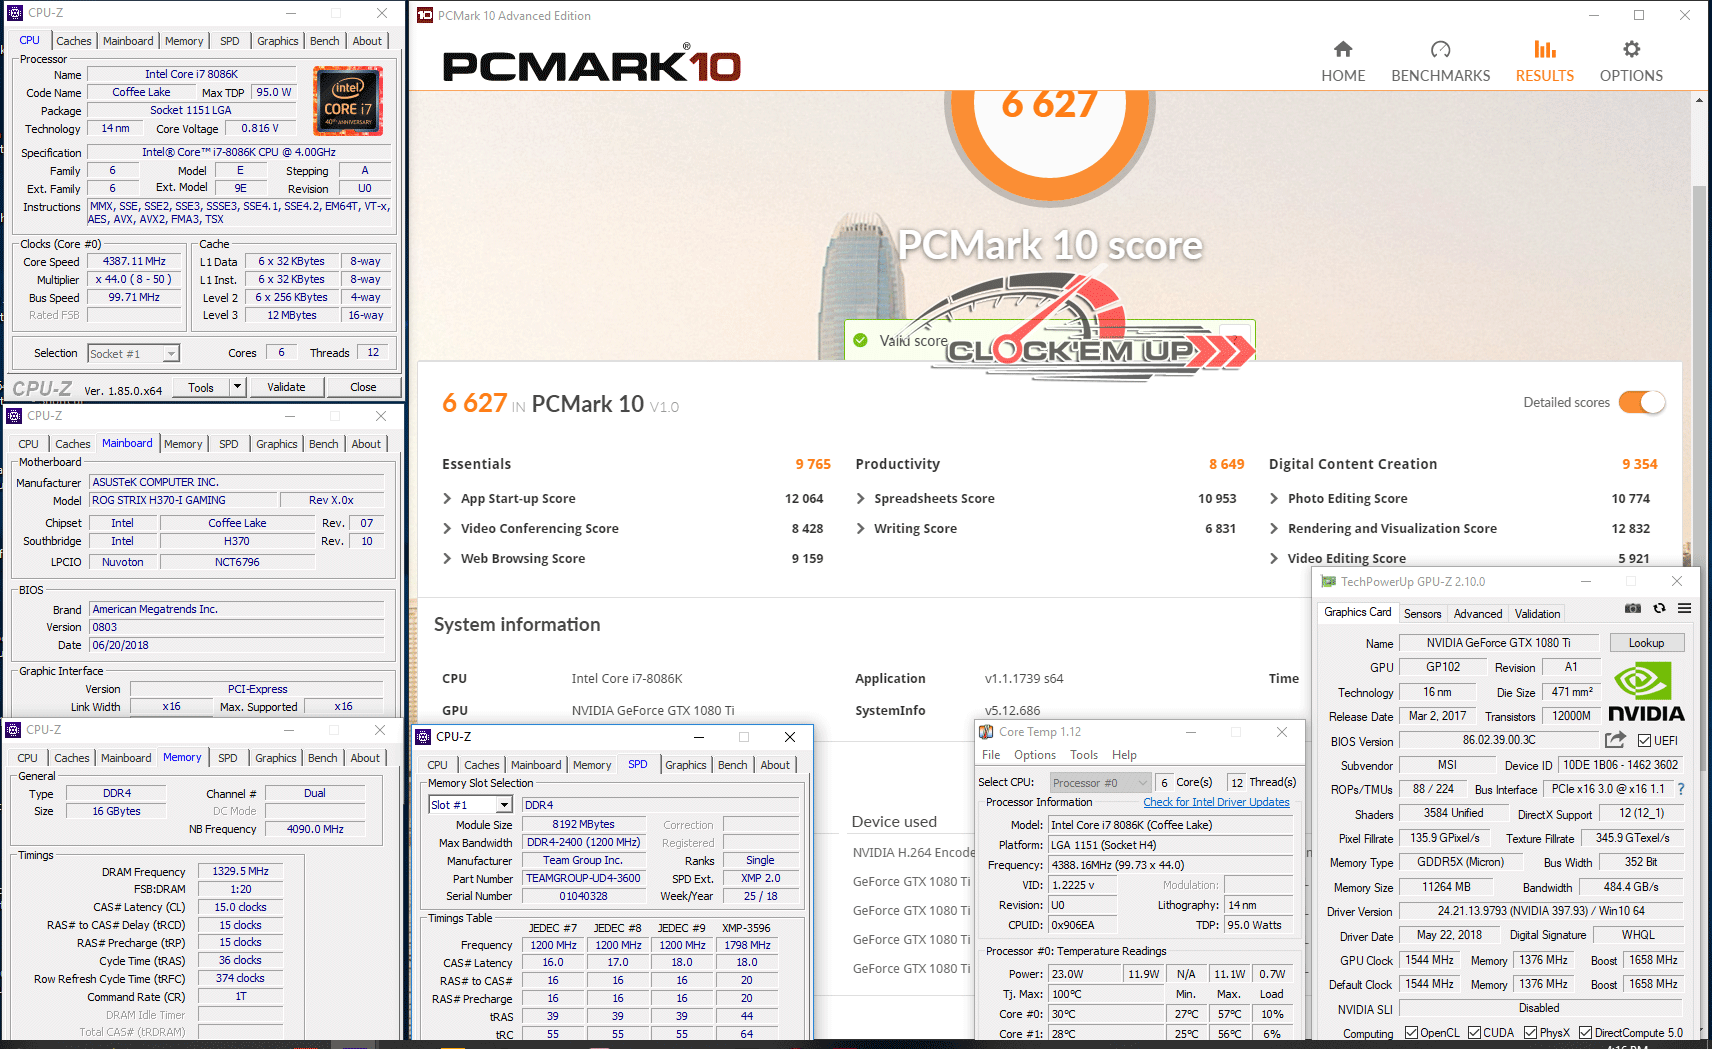Click the GPU-Z screenshot camera icon
The width and height of the screenshot is (1712, 1049).
(1632, 608)
